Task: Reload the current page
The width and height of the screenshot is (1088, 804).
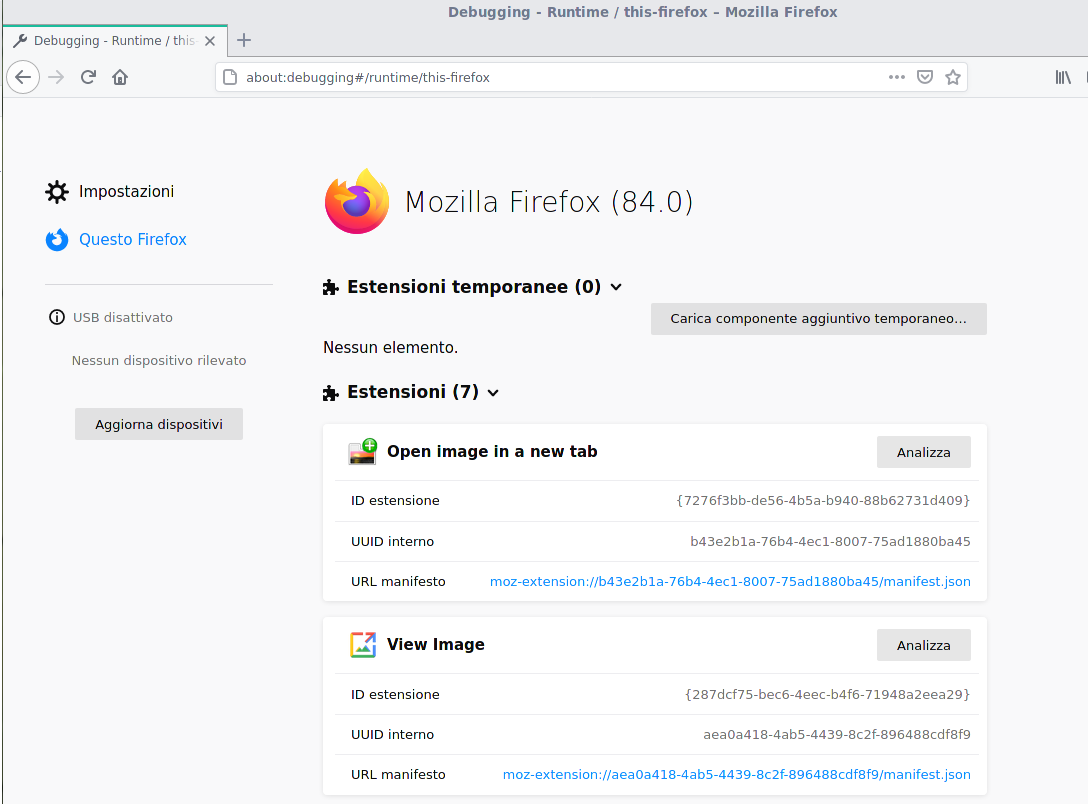Action: (88, 77)
